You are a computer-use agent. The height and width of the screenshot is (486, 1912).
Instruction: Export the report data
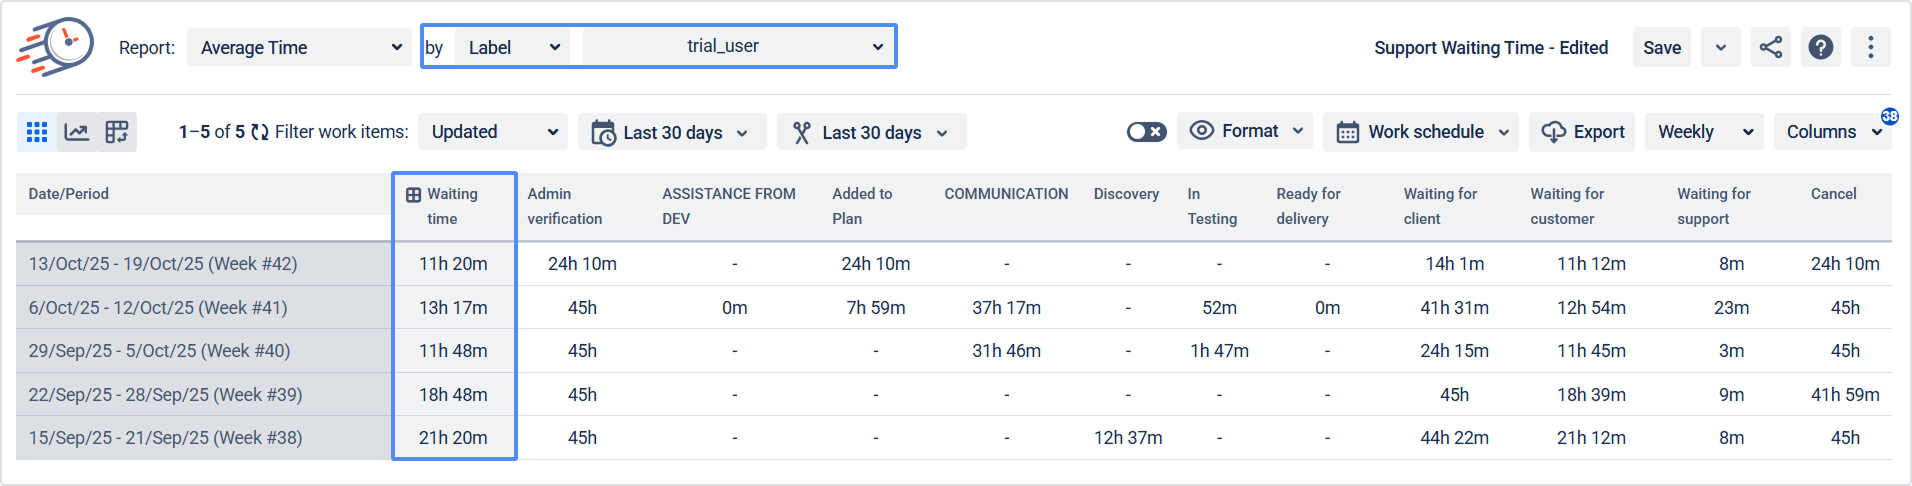1582,132
